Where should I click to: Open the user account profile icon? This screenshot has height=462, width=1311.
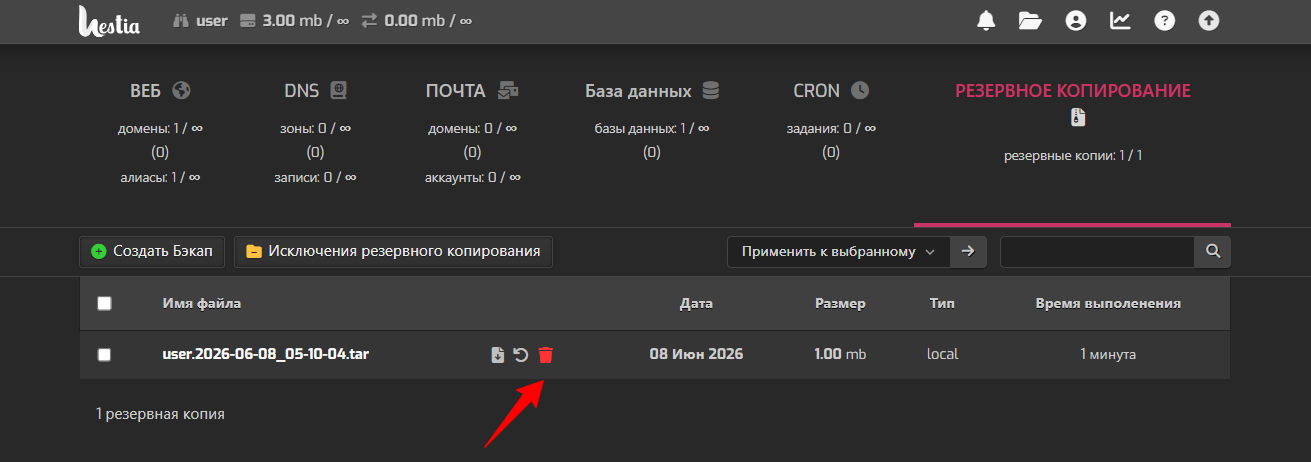1076,20
